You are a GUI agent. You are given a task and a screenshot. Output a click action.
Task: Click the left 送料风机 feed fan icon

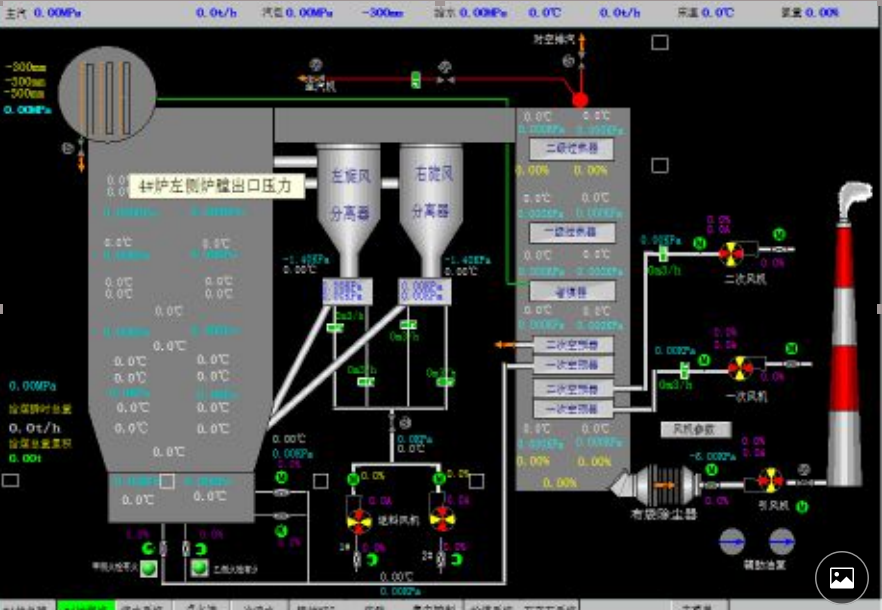coord(357,515)
